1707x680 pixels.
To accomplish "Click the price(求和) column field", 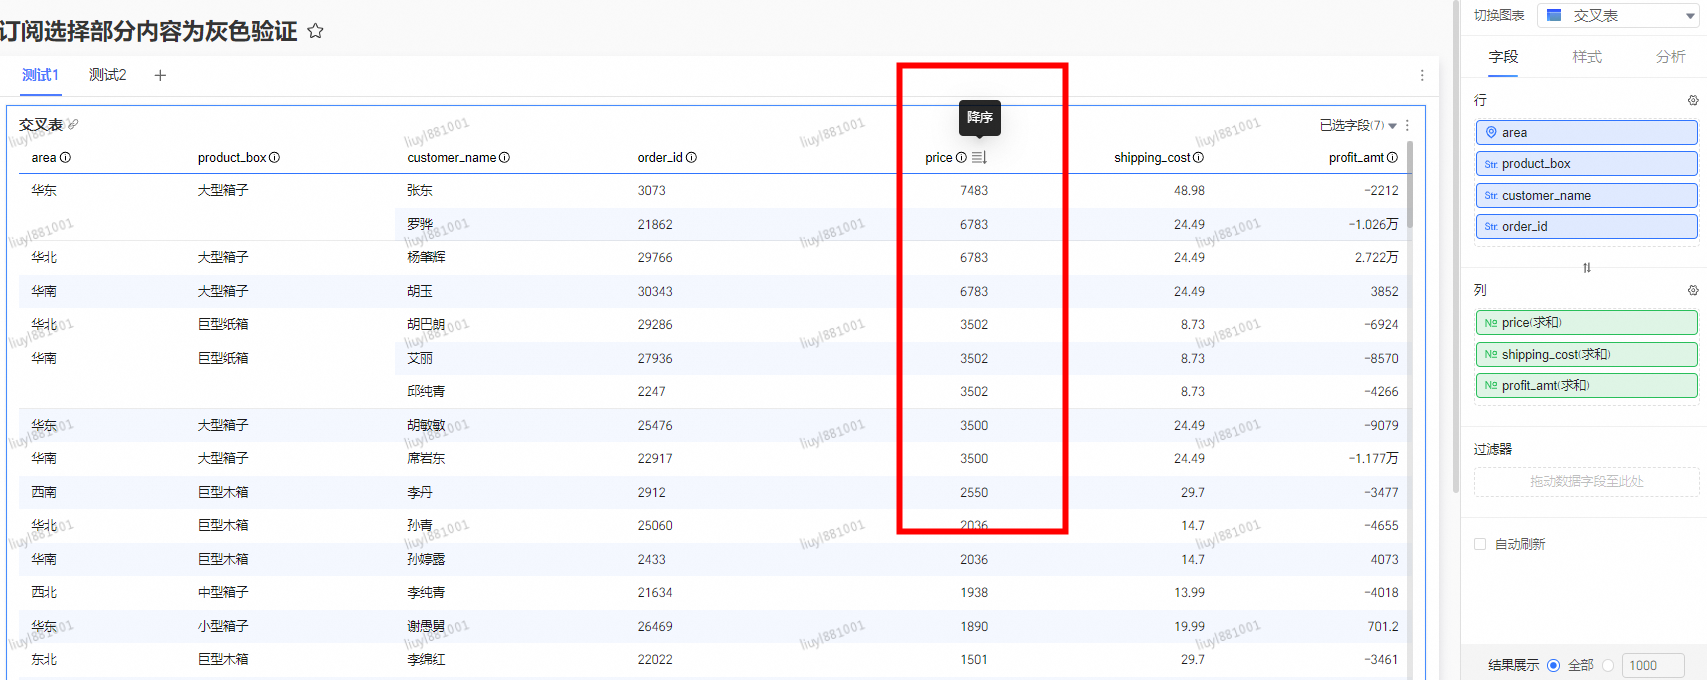I will click(1586, 323).
